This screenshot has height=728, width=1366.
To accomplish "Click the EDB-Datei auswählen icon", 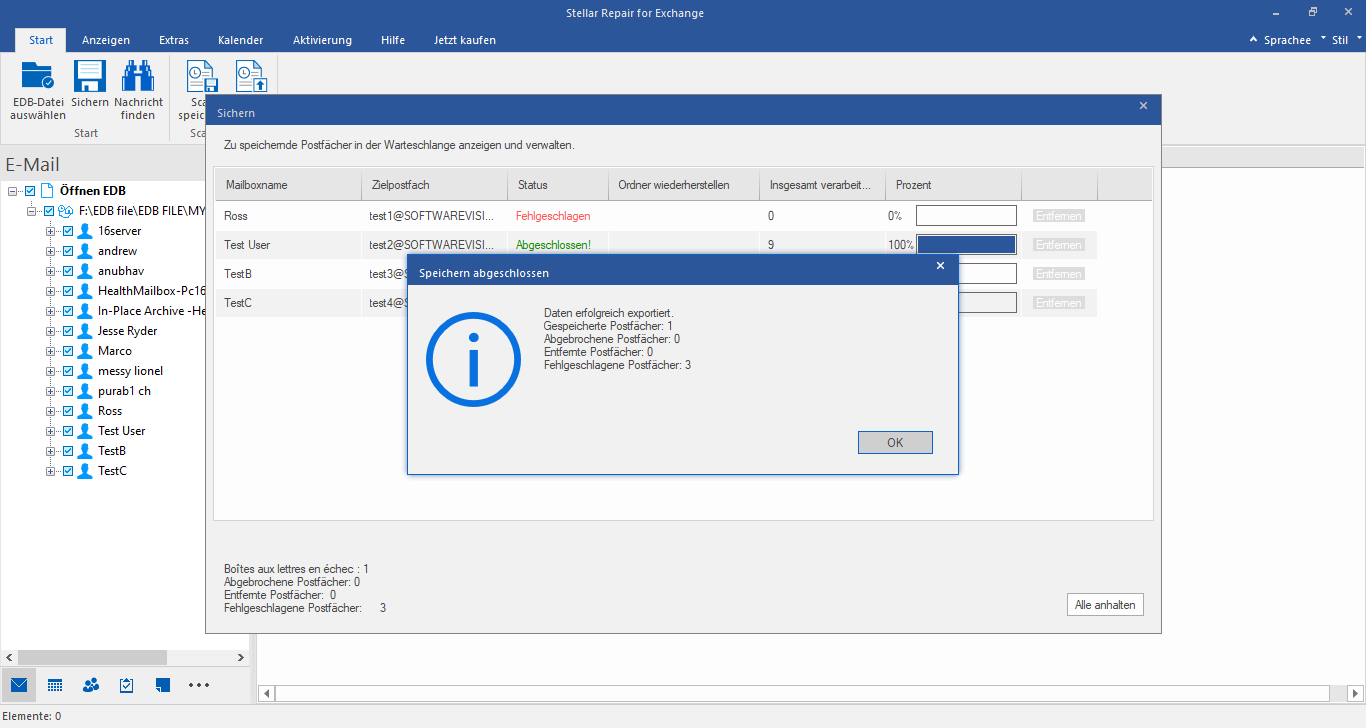I will click(x=38, y=77).
